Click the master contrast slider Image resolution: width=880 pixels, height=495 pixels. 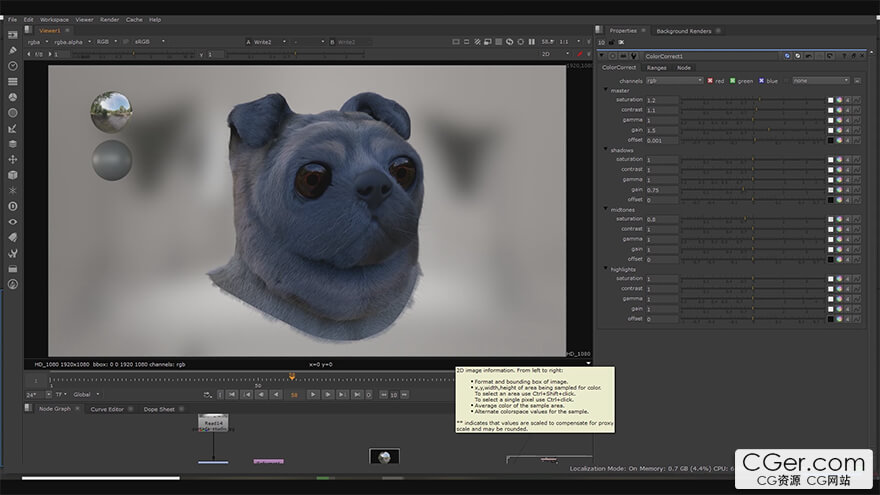coord(752,111)
